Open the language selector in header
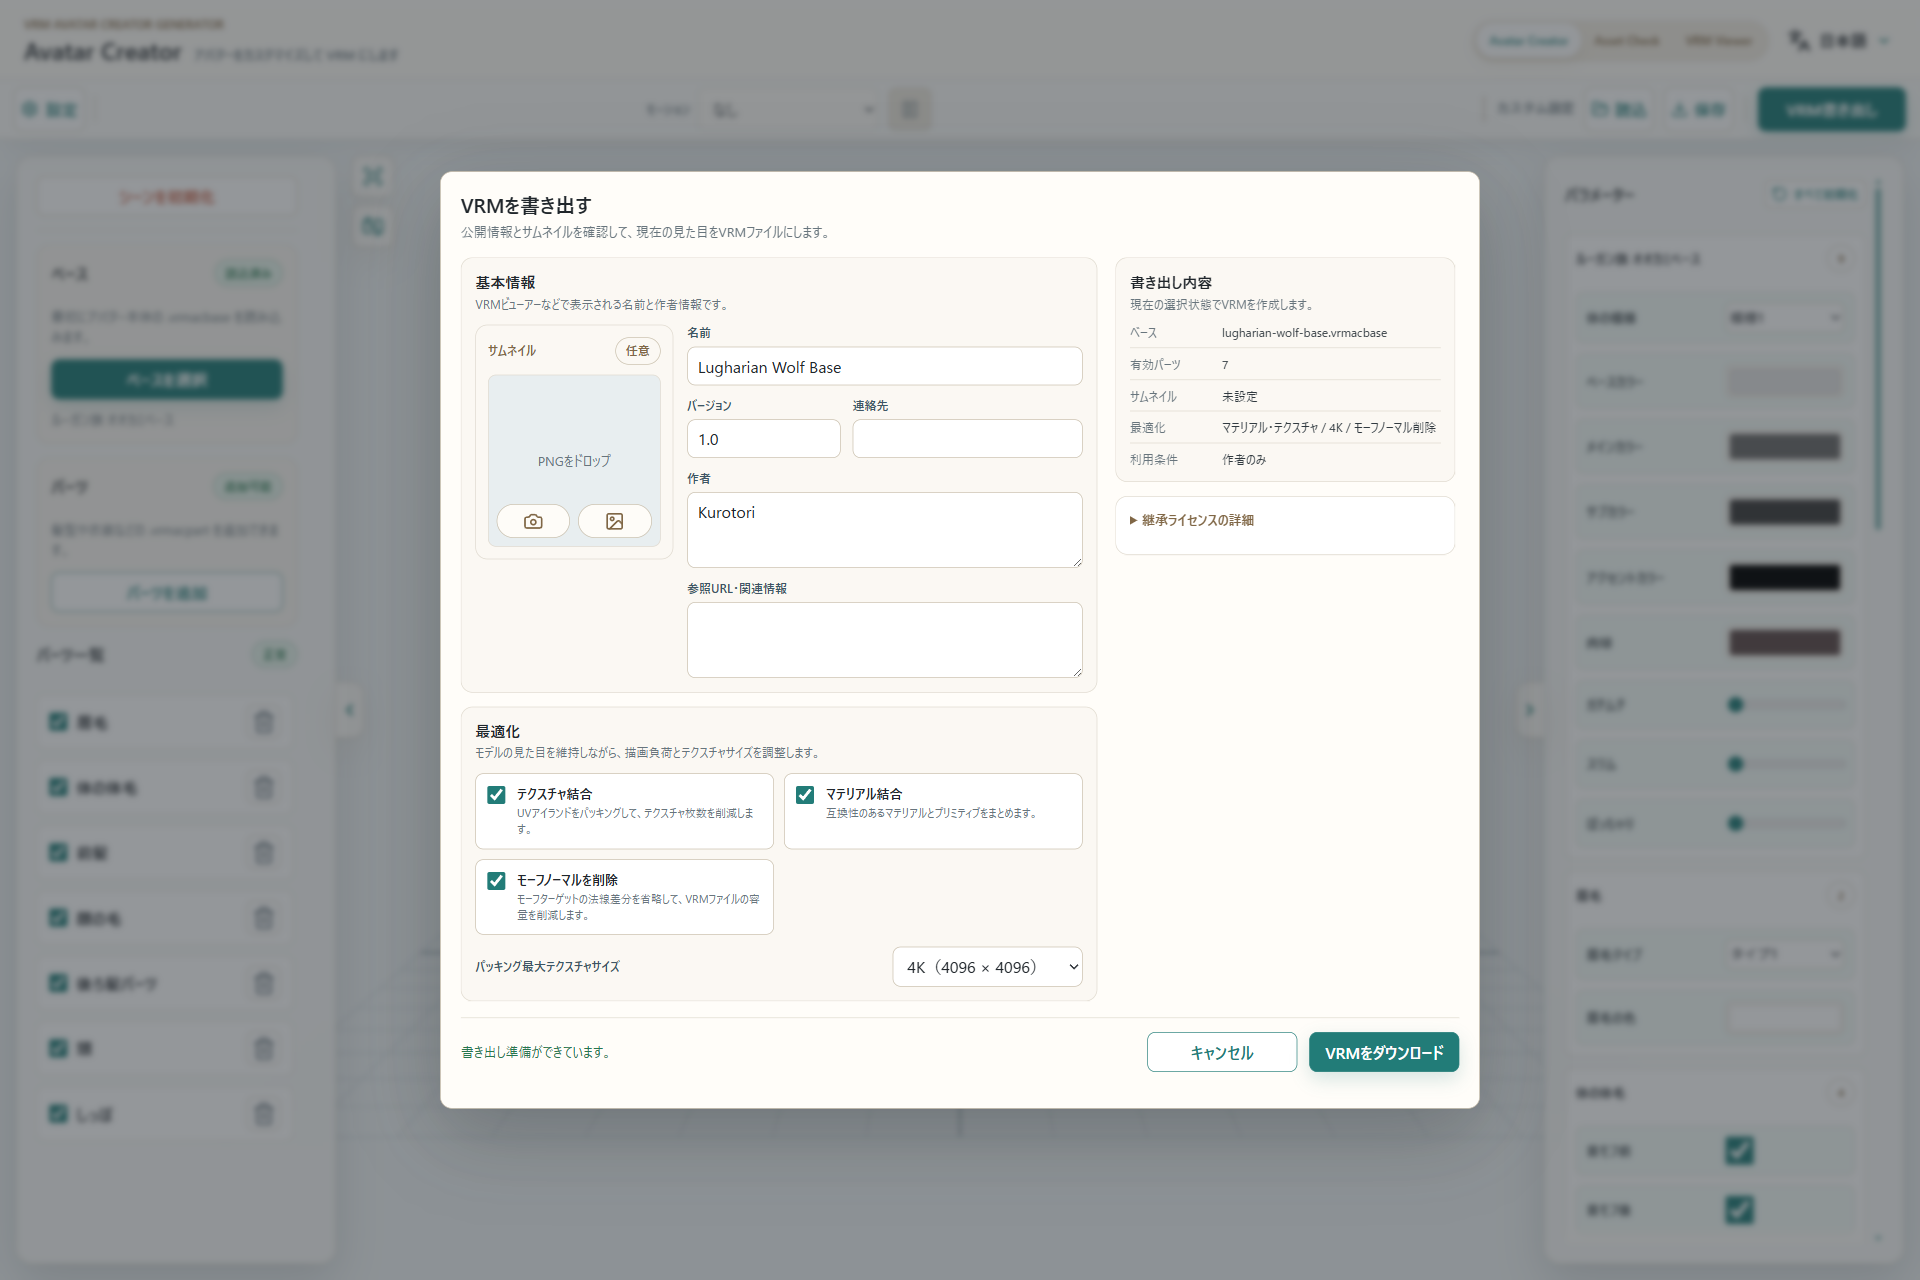Image resolution: width=1920 pixels, height=1280 pixels. (x=1842, y=41)
